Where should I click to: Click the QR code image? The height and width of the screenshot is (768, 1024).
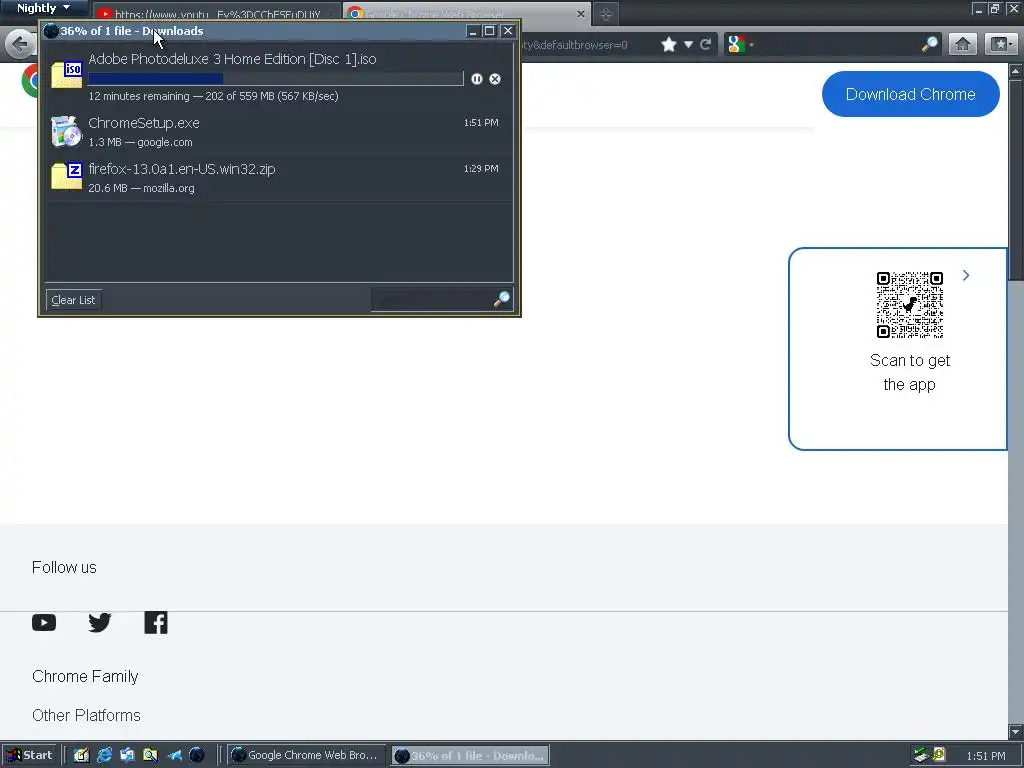(910, 304)
